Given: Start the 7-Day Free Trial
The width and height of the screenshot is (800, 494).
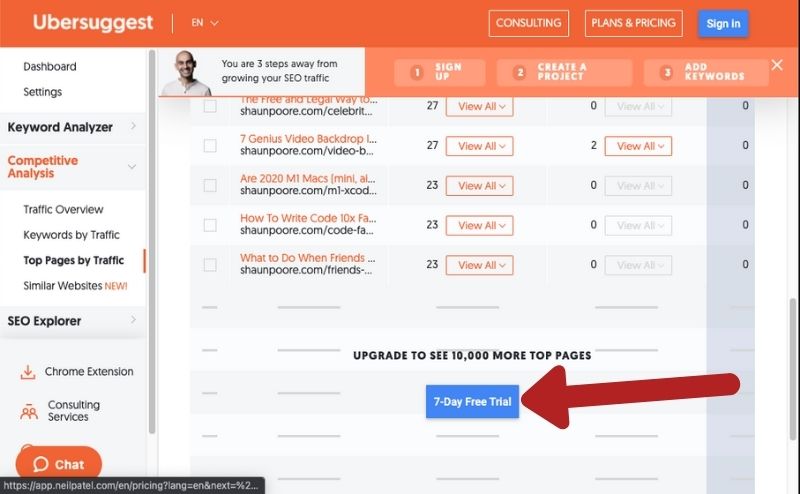Looking at the screenshot, I should tap(472, 402).
